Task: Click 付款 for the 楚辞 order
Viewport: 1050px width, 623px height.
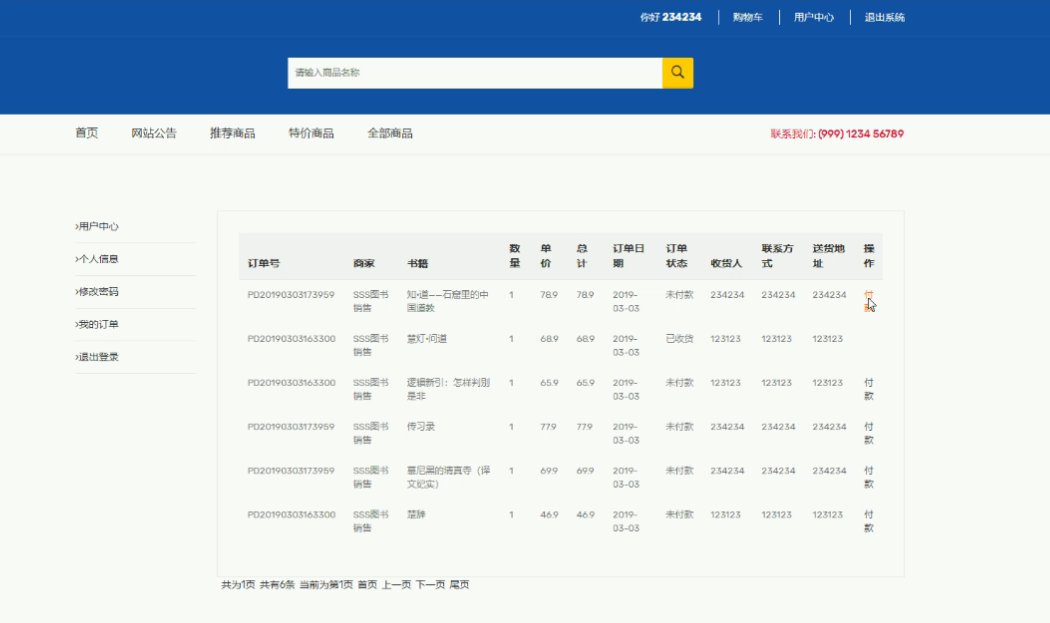Action: pyautogui.click(x=869, y=521)
